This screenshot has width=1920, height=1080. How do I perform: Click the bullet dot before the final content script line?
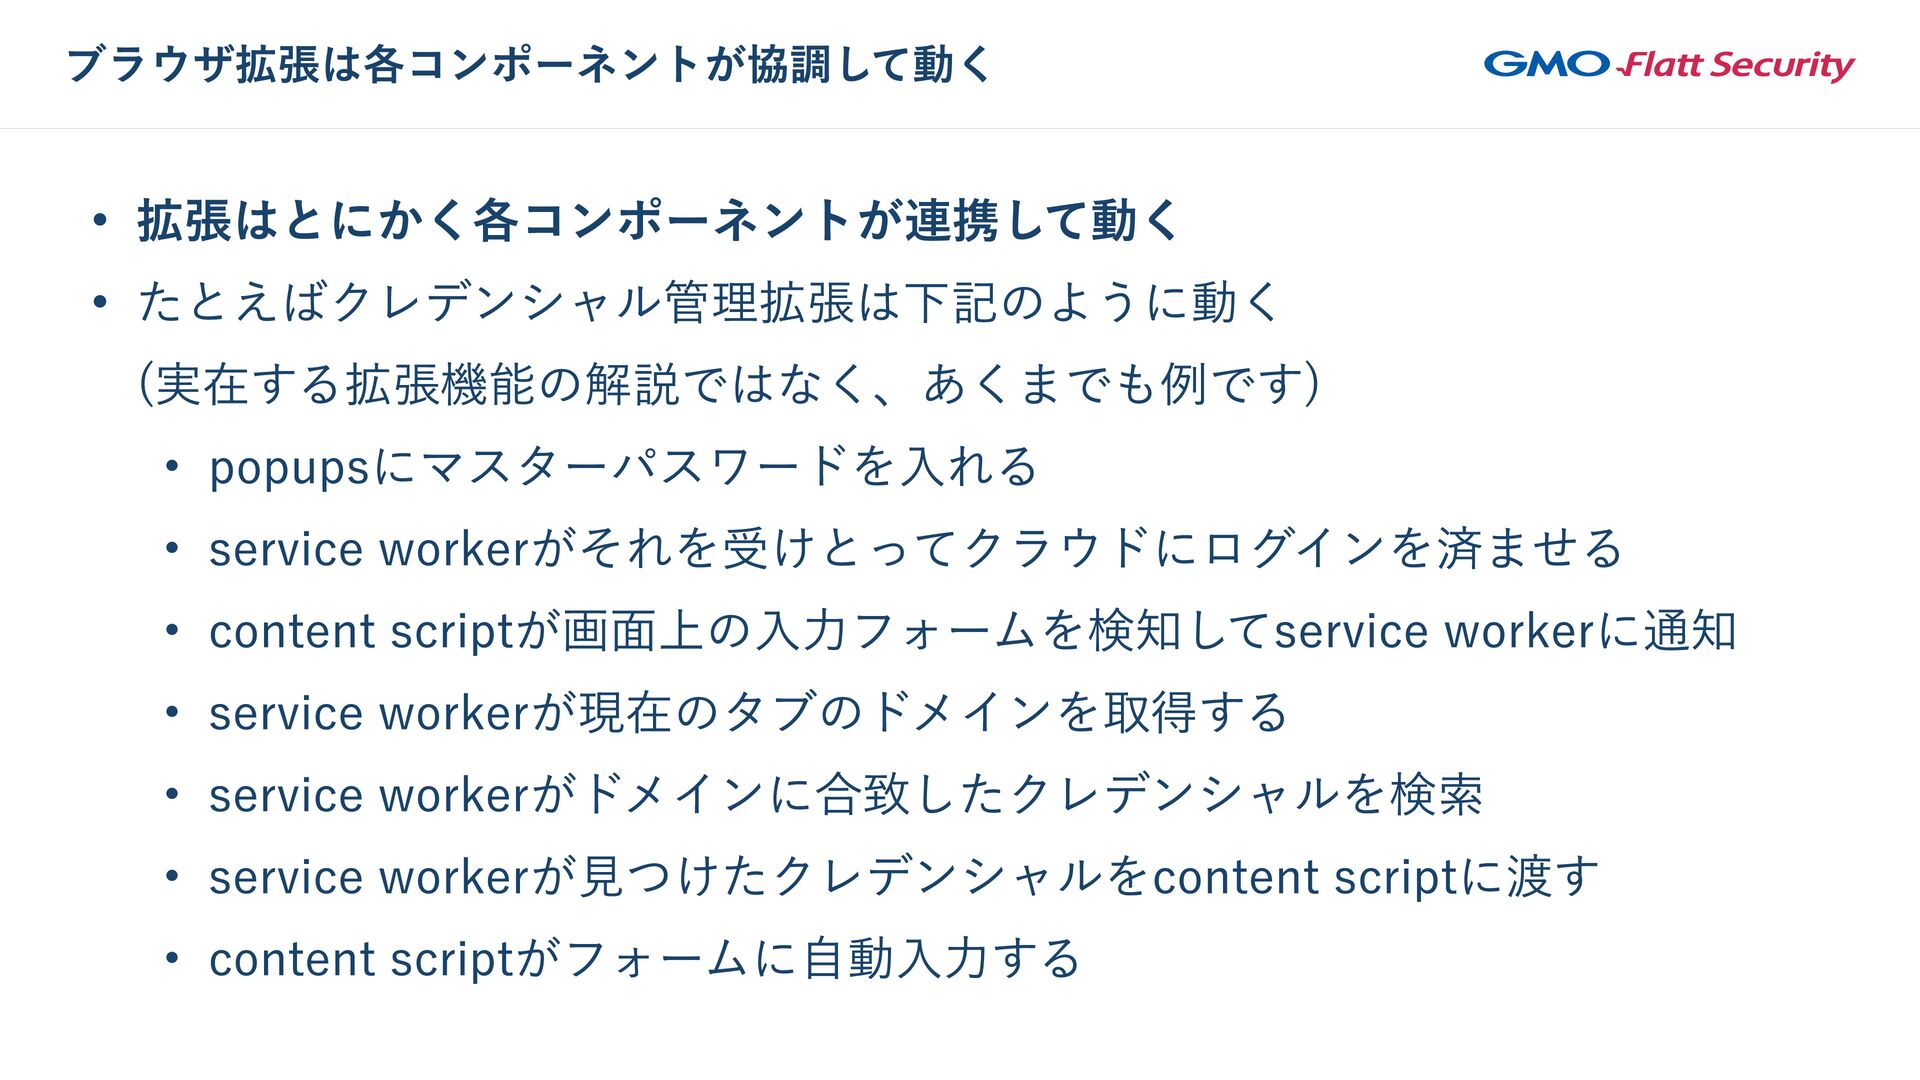coord(172,959)
